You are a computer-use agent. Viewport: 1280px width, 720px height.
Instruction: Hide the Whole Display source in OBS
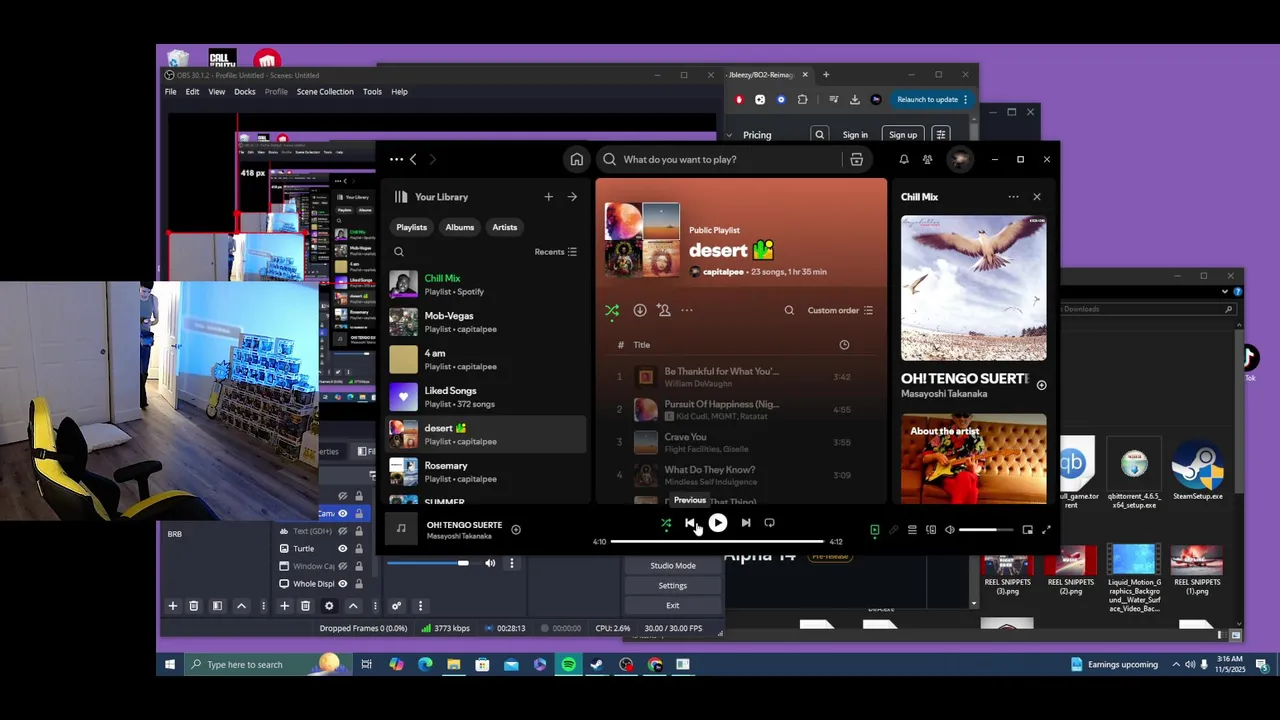[x=342, y=583]
